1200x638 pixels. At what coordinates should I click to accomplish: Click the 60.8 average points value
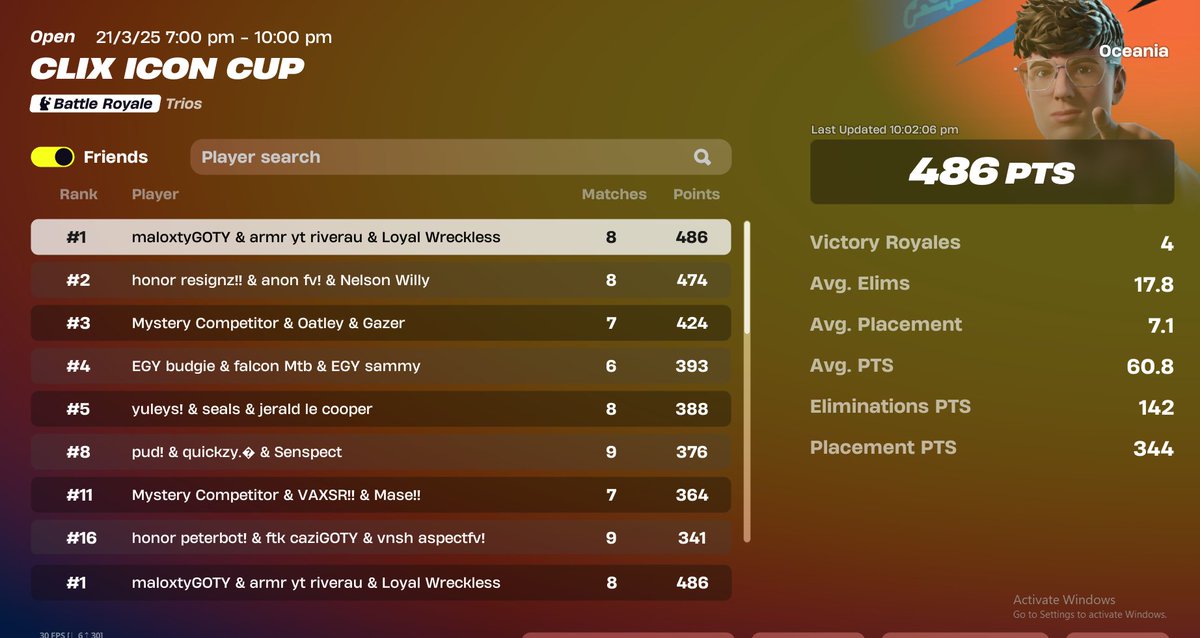1150,366
